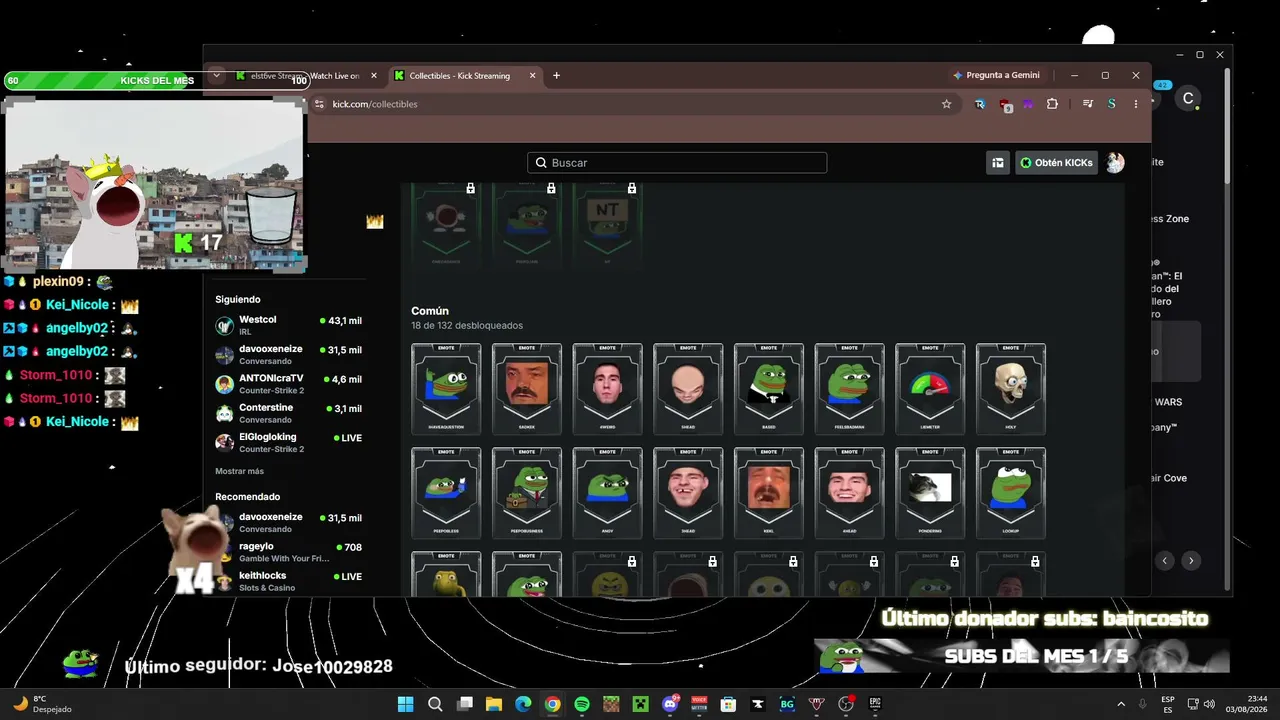Image resolution: width=1280 pixels, height=720 pixels.
Task: Open Microsoft Store from the taskbar
Action: tap(728, 704)
